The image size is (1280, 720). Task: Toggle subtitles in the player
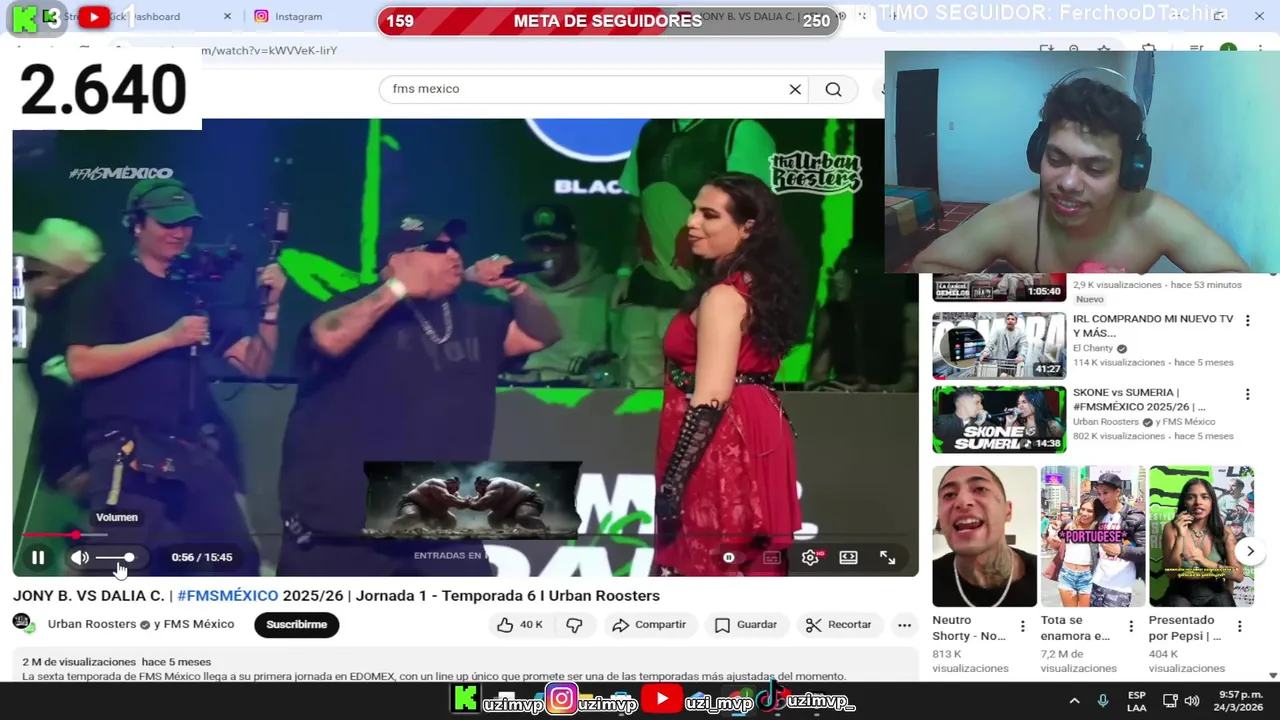772,558
